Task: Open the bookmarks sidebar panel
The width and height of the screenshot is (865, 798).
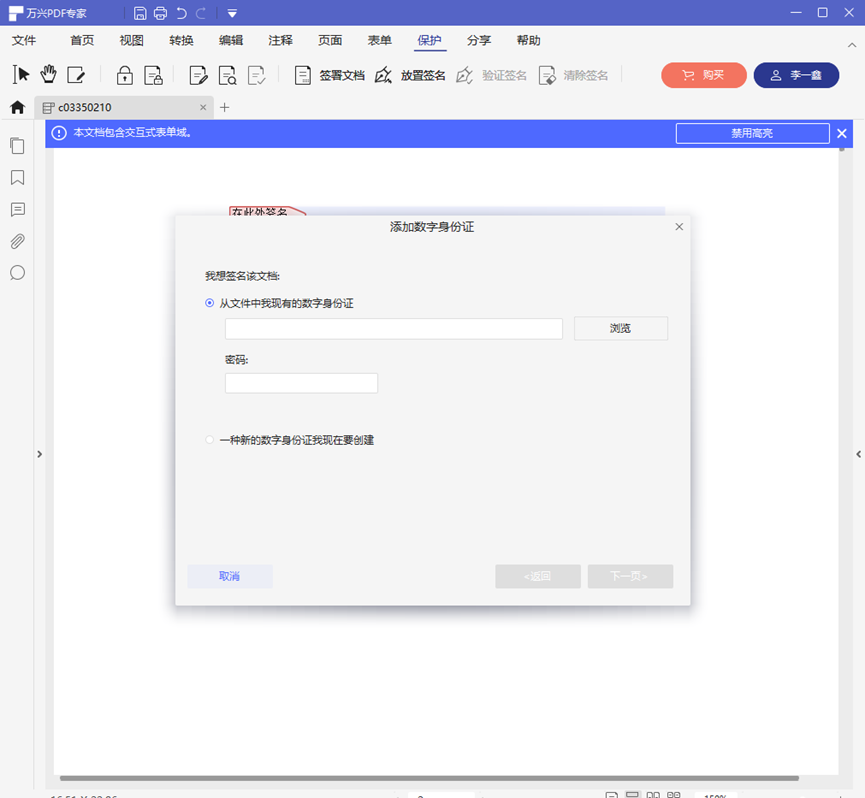Action: [17, 178]
